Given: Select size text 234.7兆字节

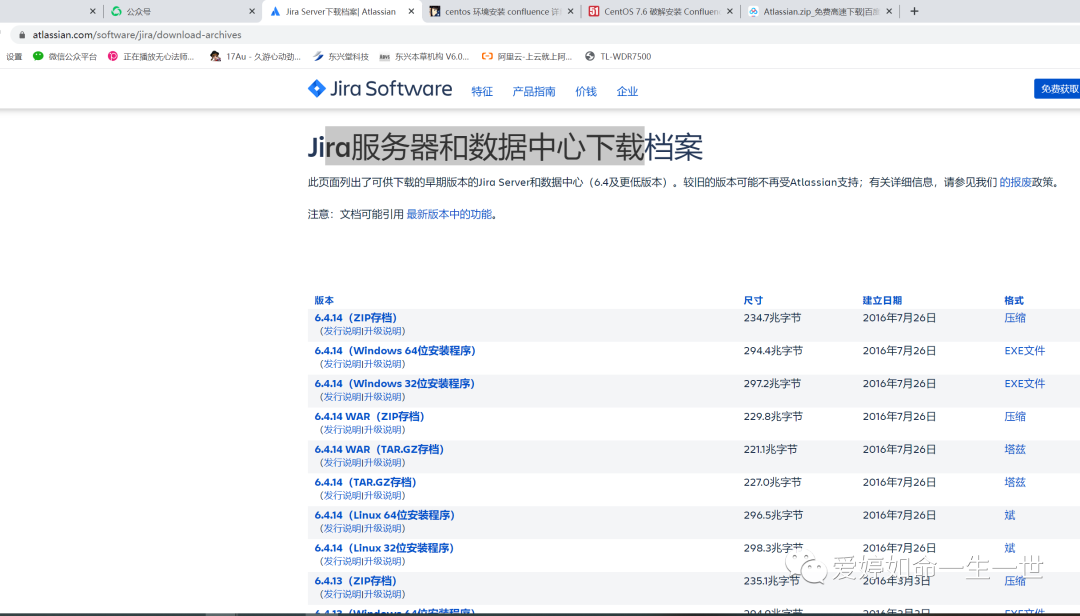Looking at the screenshot, I should point(772,318).
